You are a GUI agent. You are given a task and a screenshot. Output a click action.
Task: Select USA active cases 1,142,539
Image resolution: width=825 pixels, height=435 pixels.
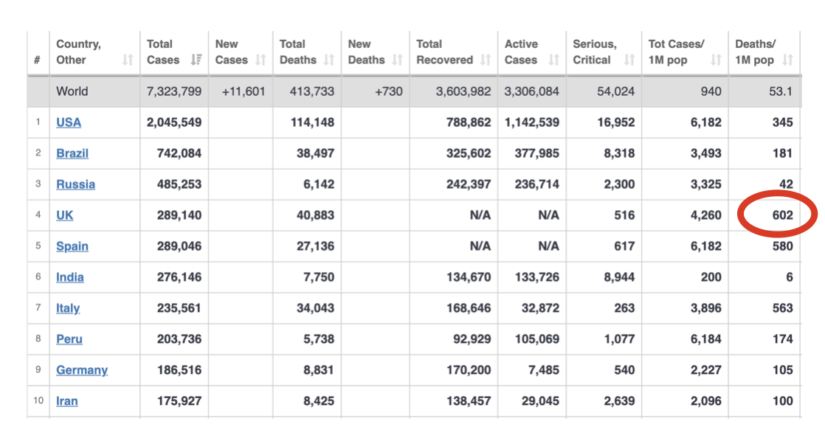coord(532,123)
